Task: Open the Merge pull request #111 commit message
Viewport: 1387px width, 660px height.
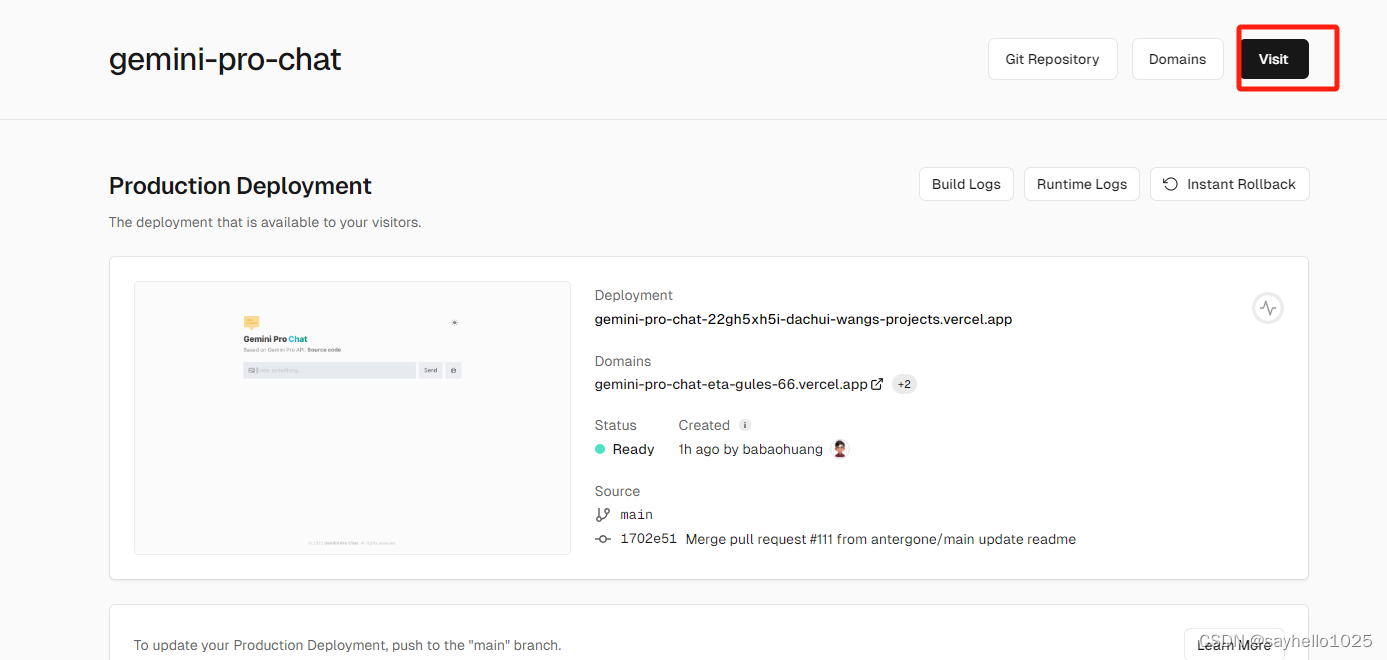Action: tap(881, 539)
